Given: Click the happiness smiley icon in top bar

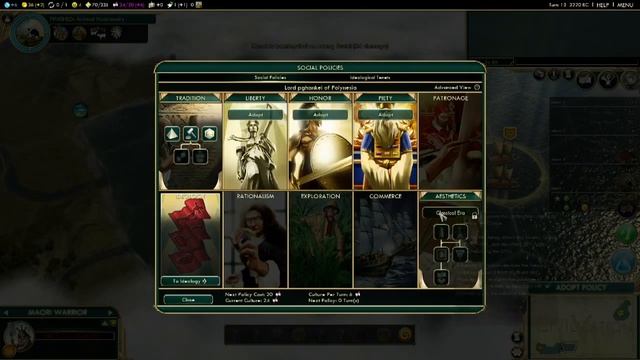Looking at the screenshot, I should pyautogui.click(x=74, y=5).
